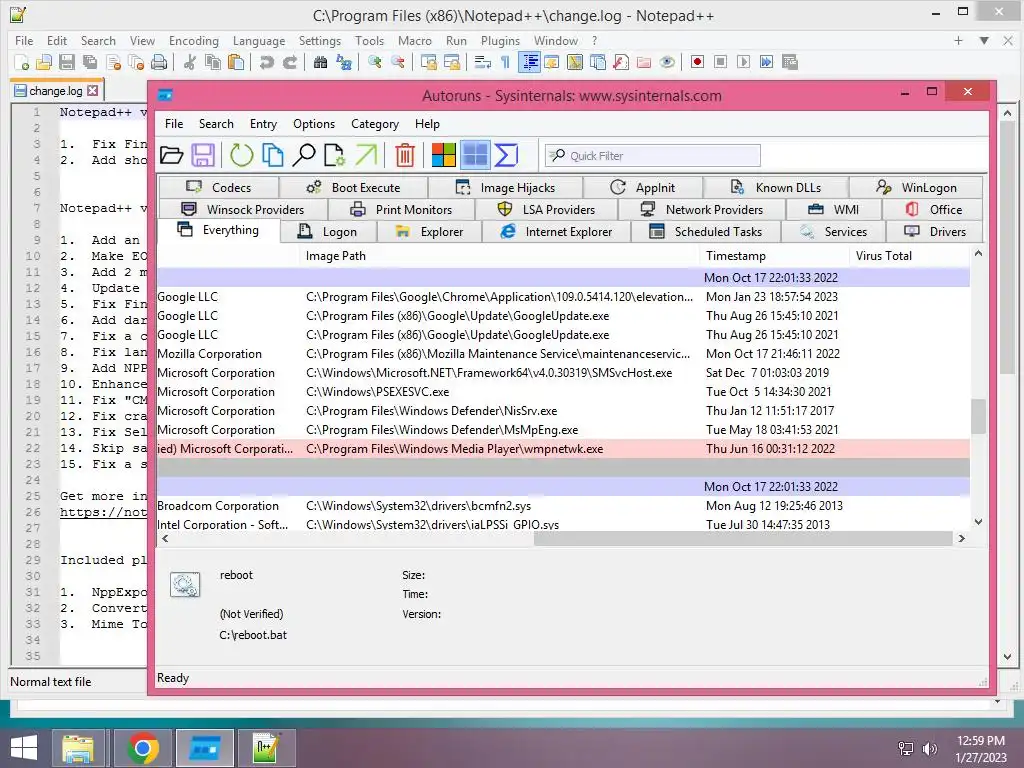Click the Virus Total column header
This screenshot has height=768, width=1024.
[x=910, y=256]
